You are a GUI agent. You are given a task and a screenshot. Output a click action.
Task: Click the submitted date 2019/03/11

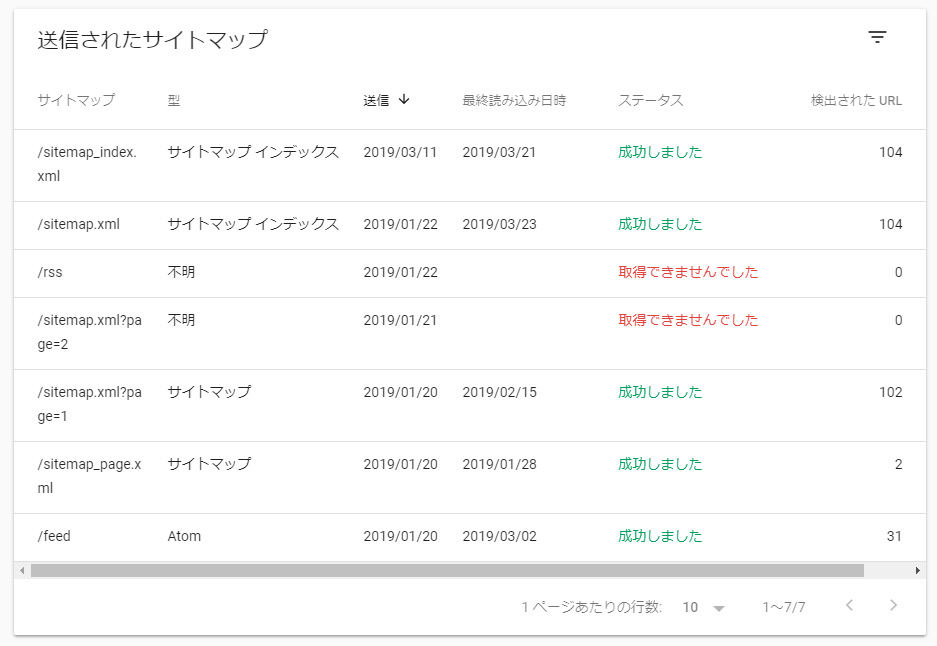tap(400, 152)
